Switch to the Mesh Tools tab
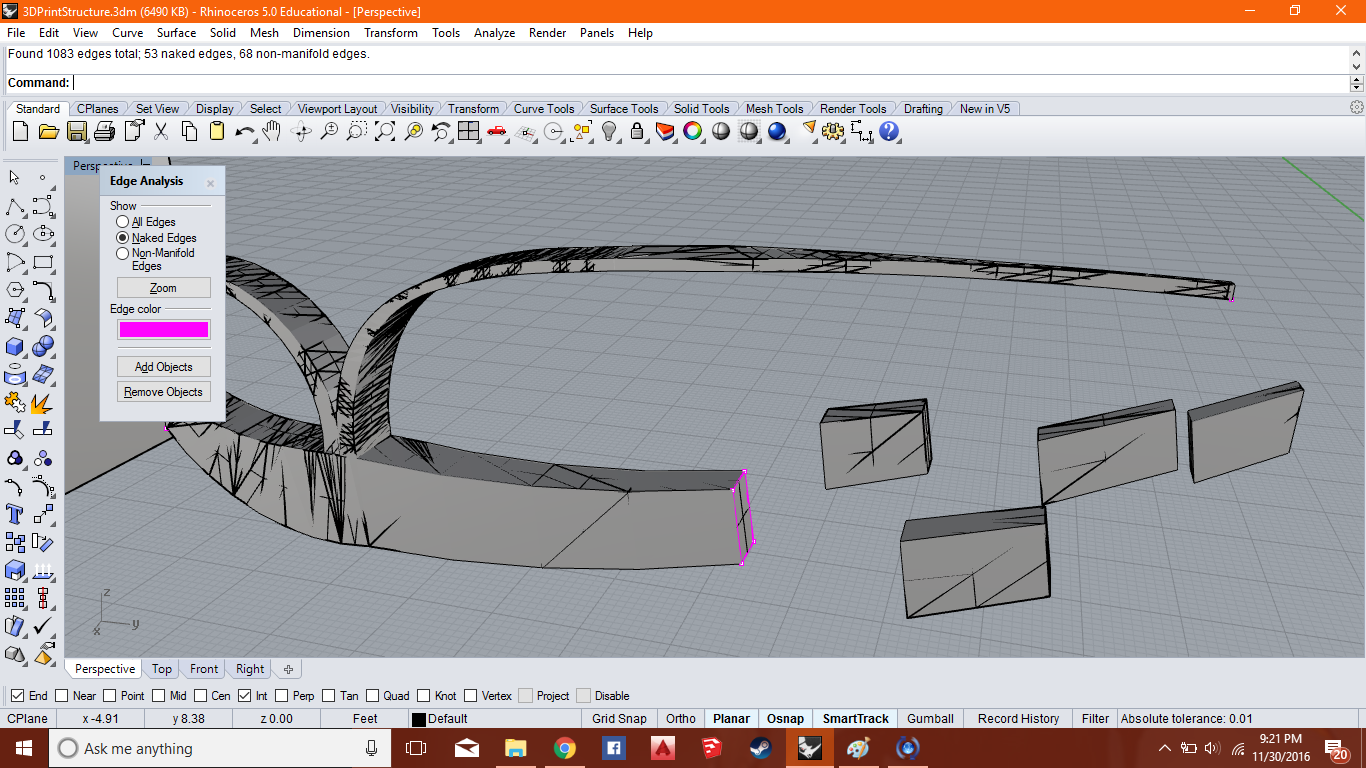Viewport: 1366px width, 768px height. [x=774, y=109]
